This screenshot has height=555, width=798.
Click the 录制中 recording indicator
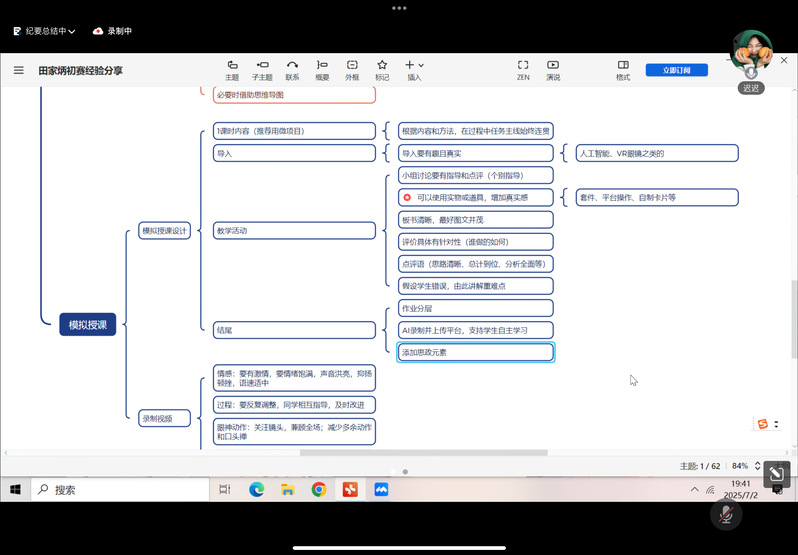(112, 31)
